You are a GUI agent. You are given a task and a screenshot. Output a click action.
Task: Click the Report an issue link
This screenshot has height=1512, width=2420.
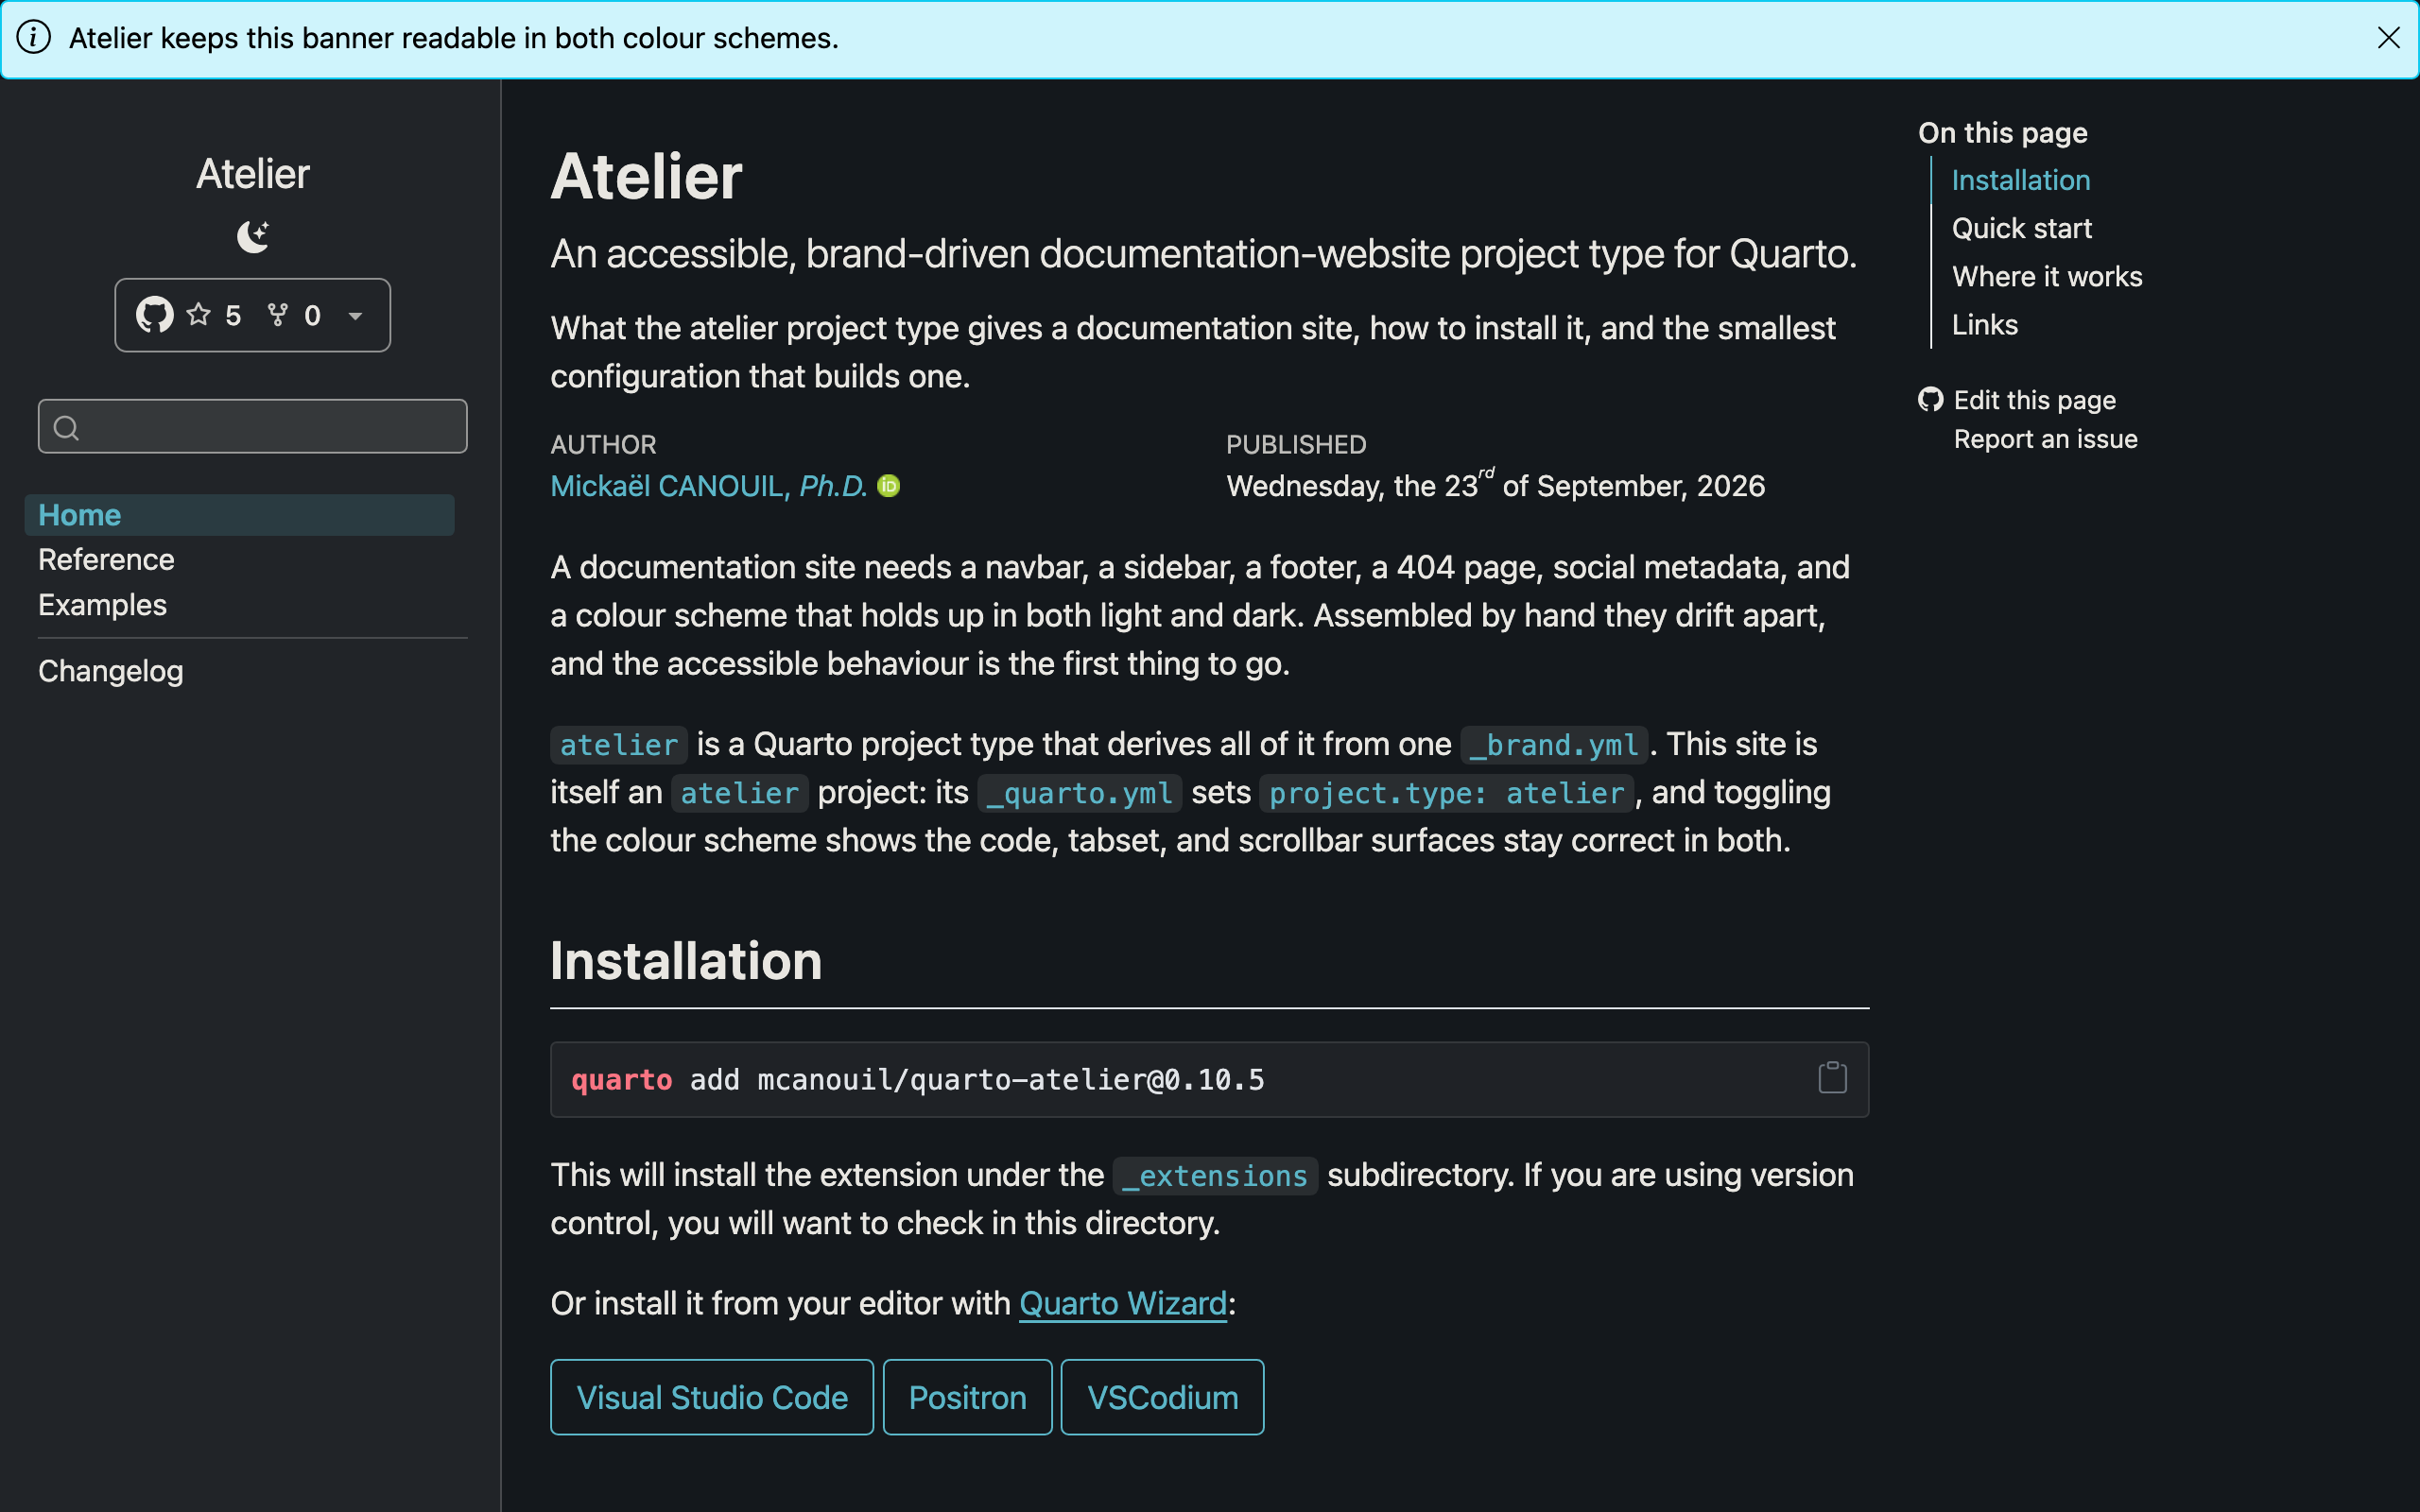2046,439
